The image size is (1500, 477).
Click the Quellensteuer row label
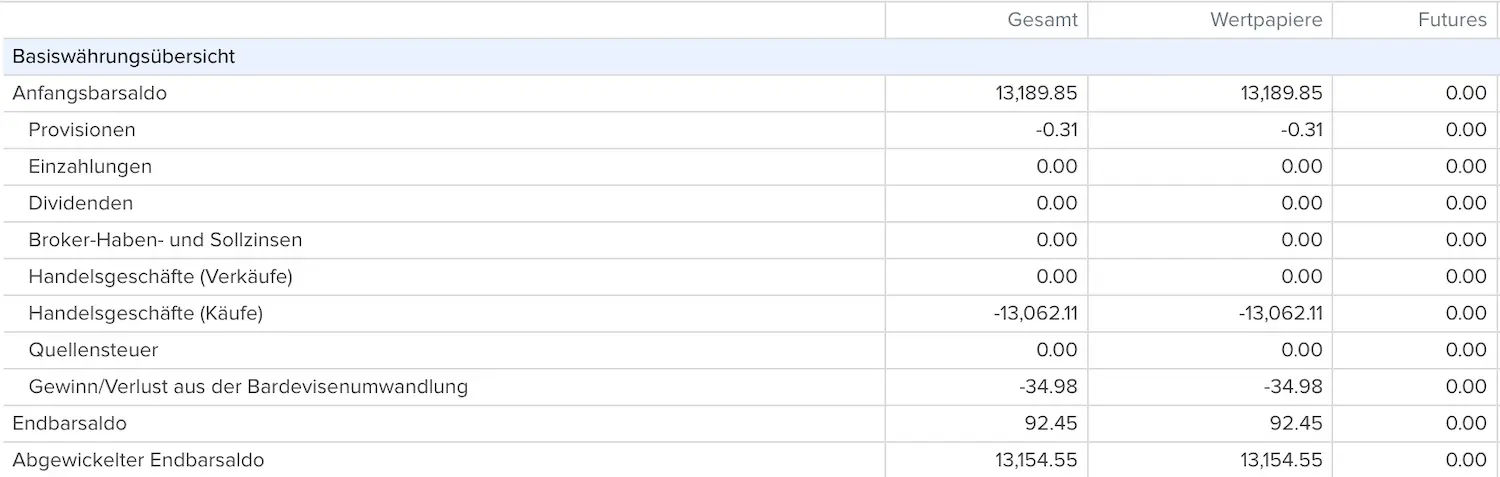click(93, 350)
